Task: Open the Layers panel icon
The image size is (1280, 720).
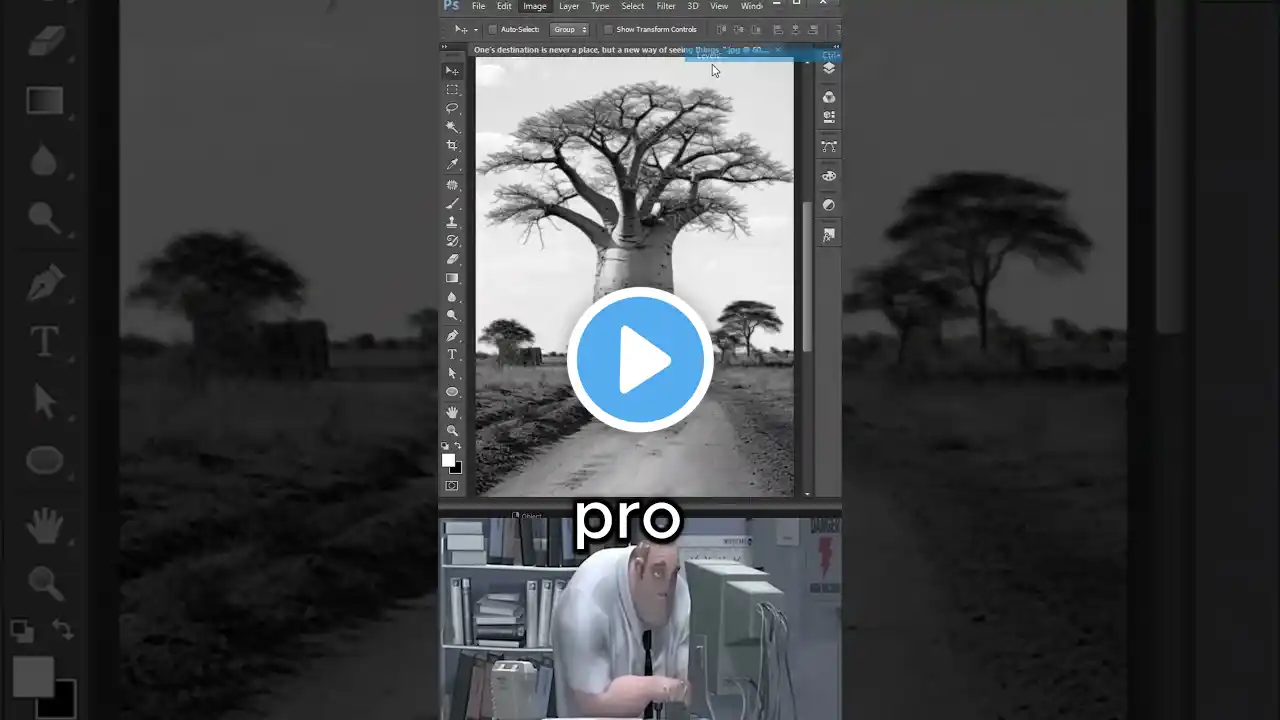Action: click(829, 68)
